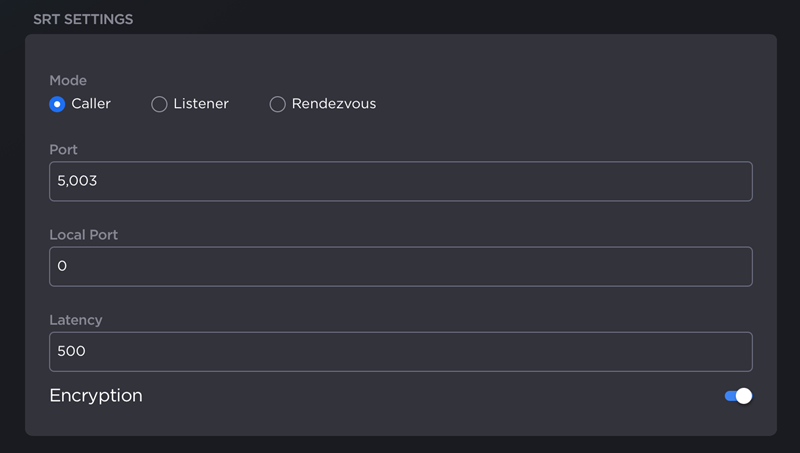Viewport: 800px width, 453px height.
Task: Focus the Port input field
Action: pos(400,181)
